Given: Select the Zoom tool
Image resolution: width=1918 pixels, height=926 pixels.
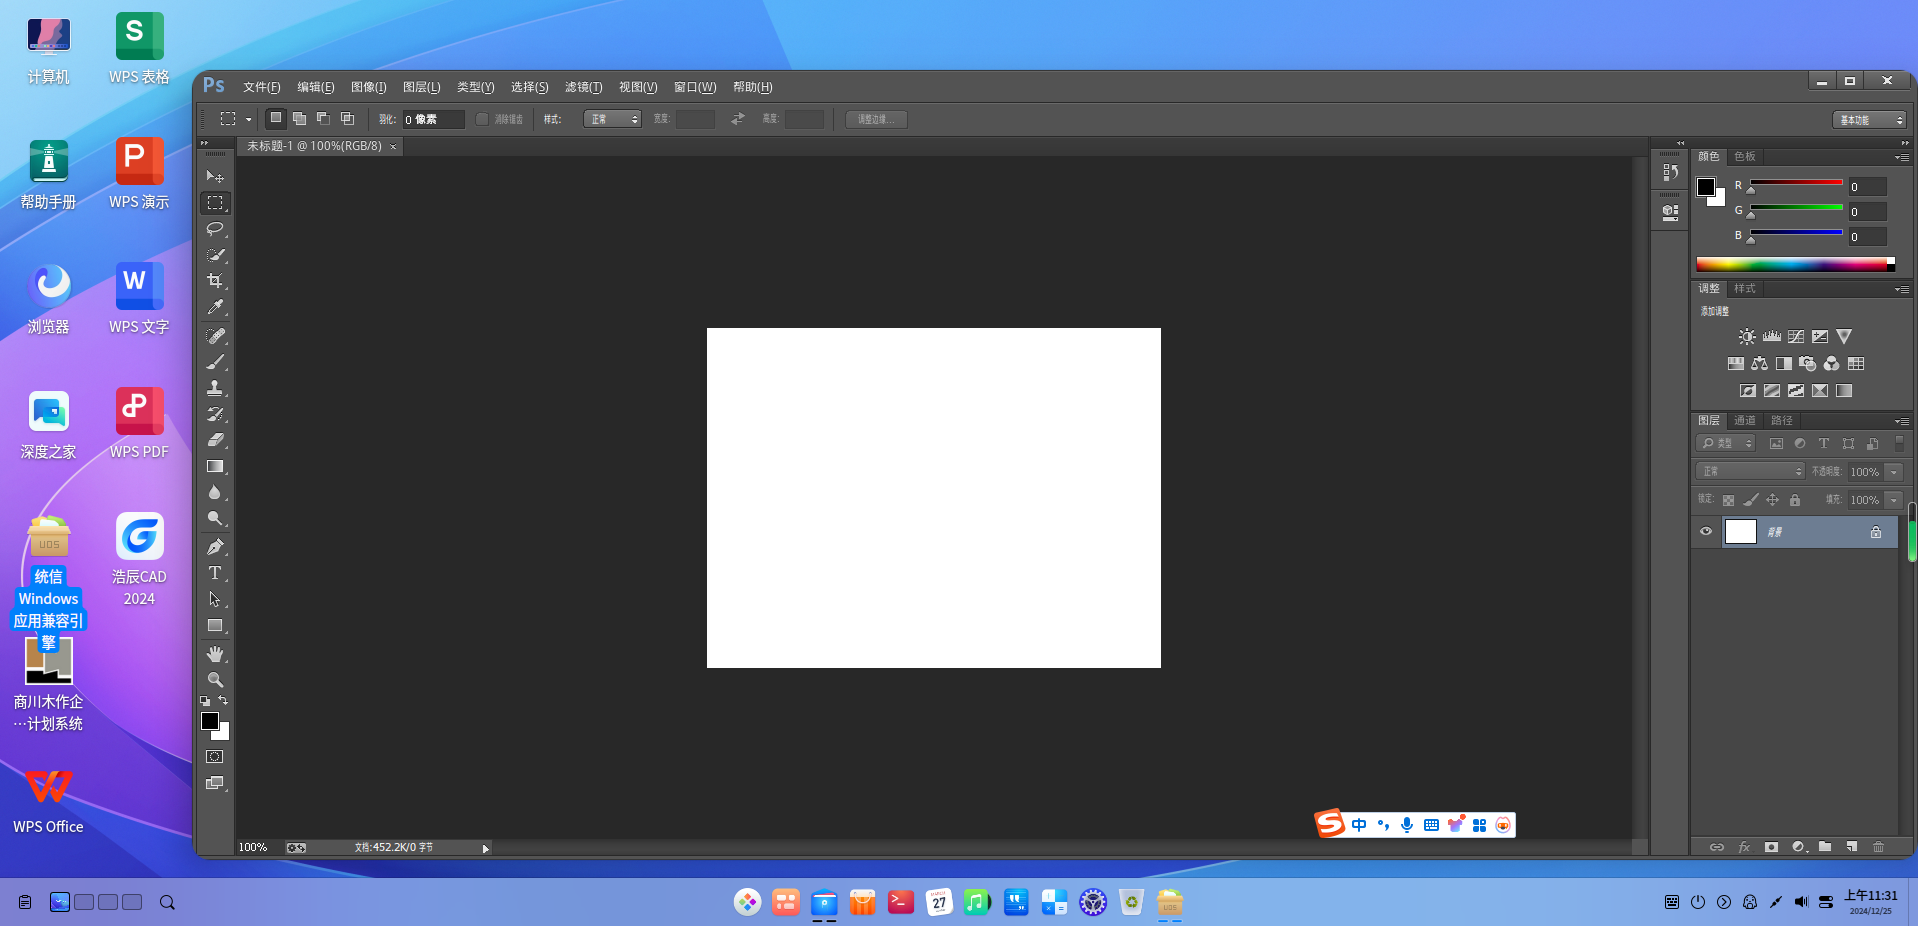Looking at the screenshot, I should [215, 680].
